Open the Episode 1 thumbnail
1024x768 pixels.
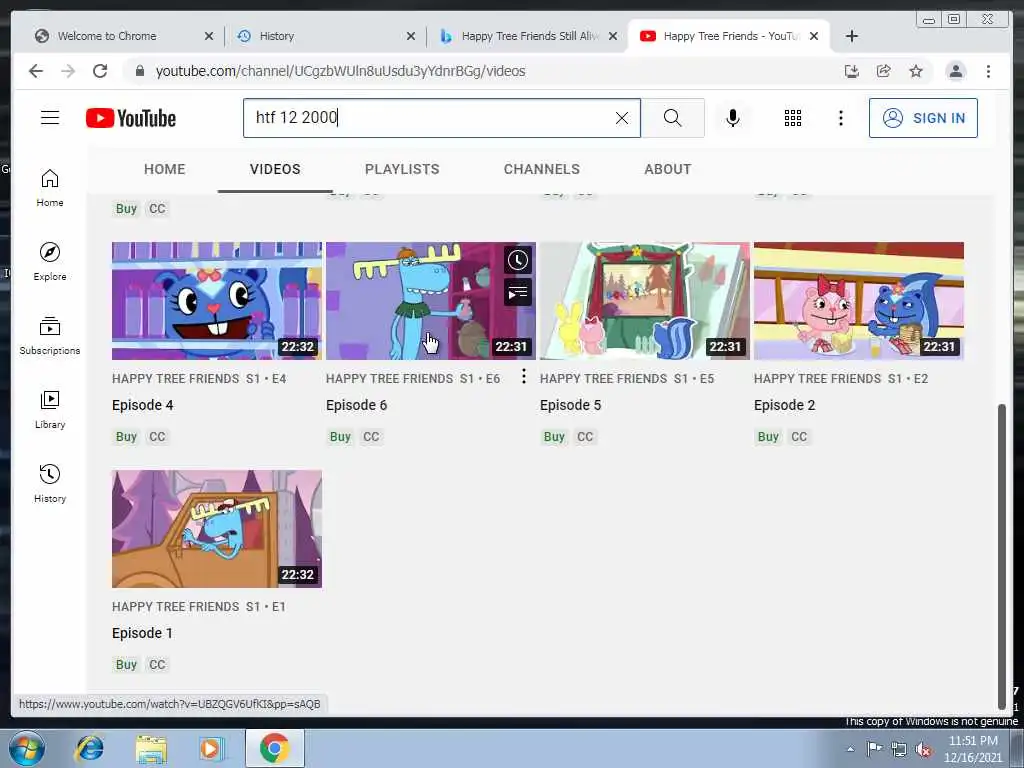pyautogui.click(x=217, y=529)
